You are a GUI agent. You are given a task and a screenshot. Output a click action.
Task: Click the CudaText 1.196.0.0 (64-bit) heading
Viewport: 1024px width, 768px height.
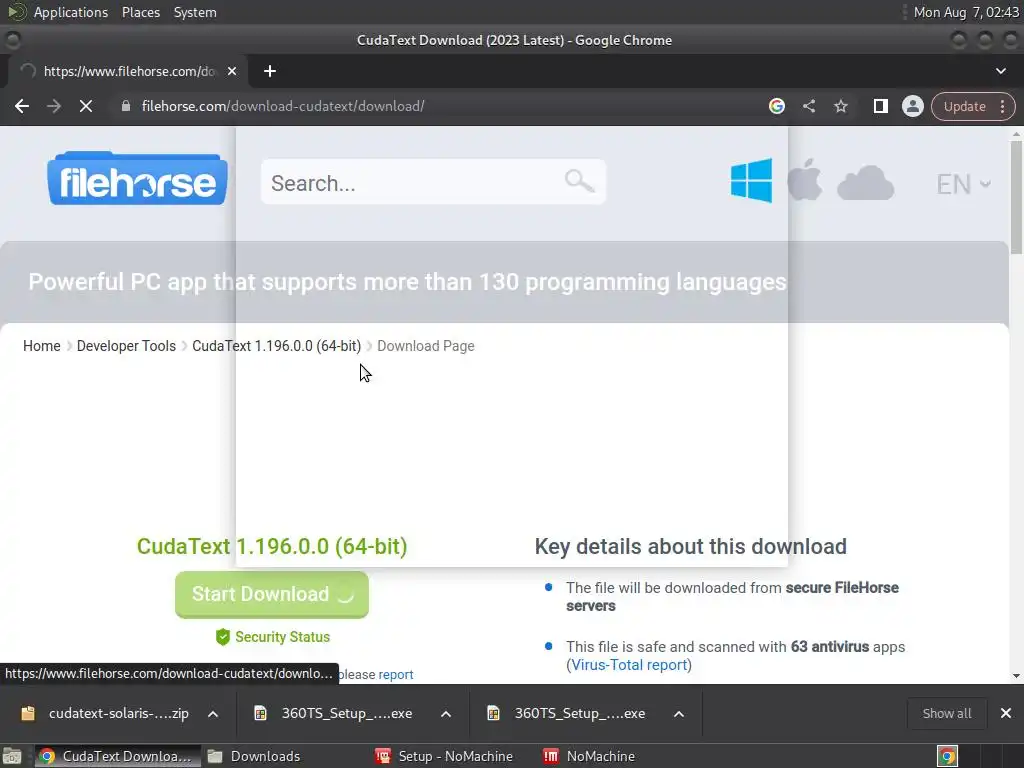pos(272,546)
